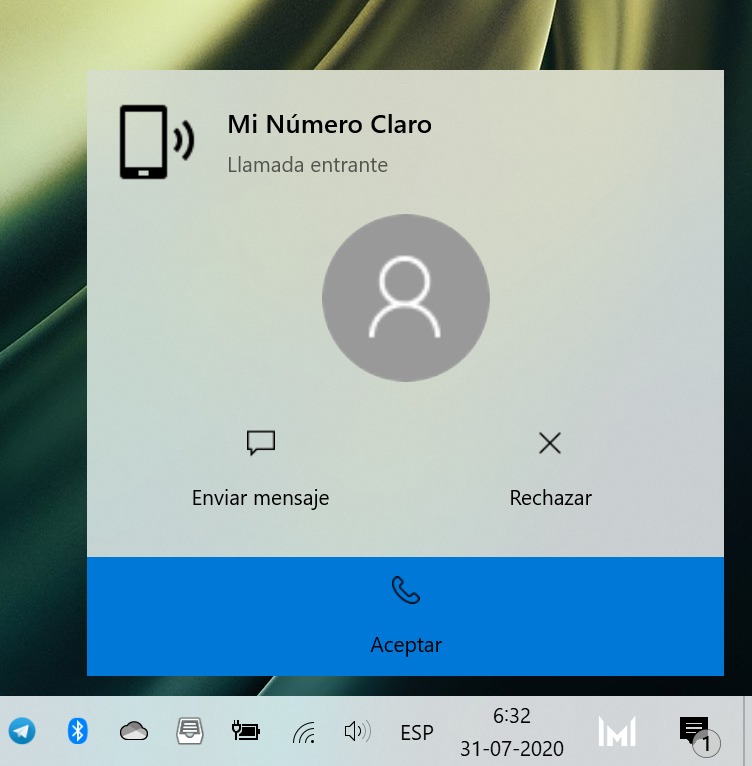
Task: Open Telegram from the system tray
Action: tap(22, 731)
